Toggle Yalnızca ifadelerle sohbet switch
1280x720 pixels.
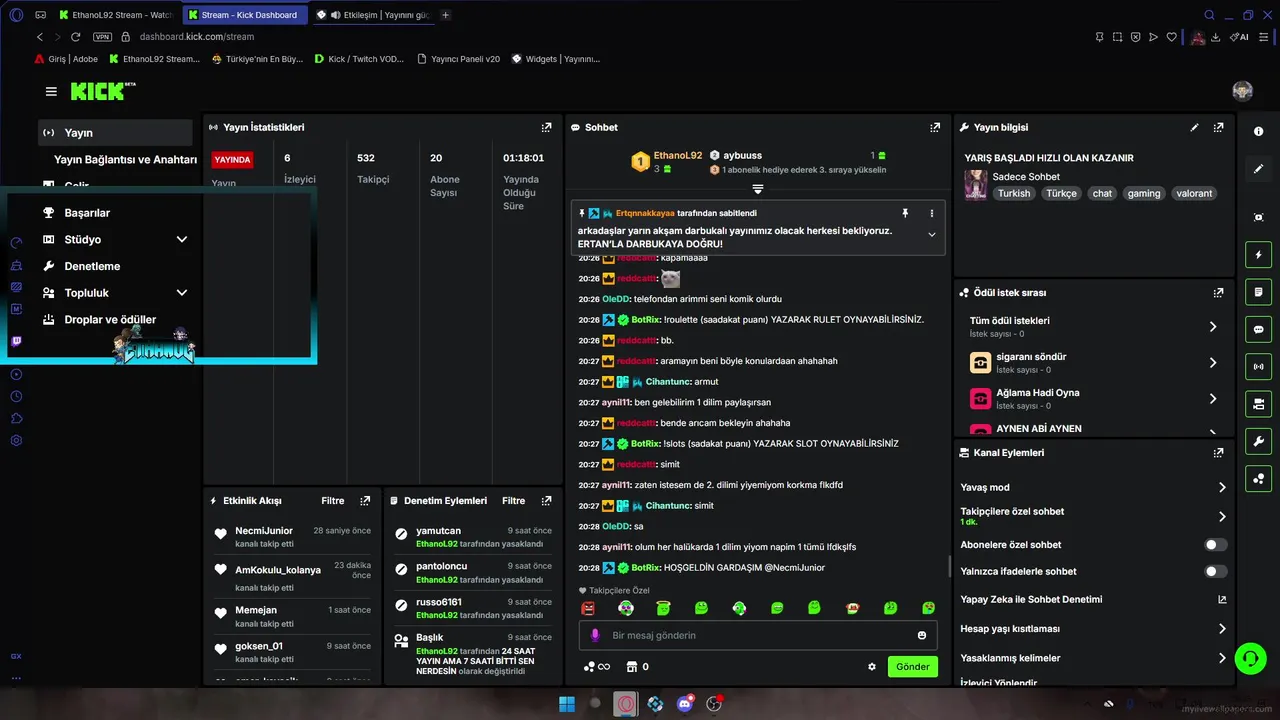(x=1215, y=571)
